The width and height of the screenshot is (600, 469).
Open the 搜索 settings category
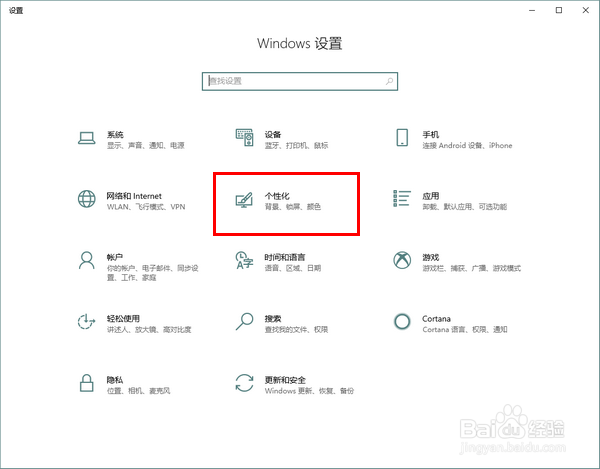(273, 319)
